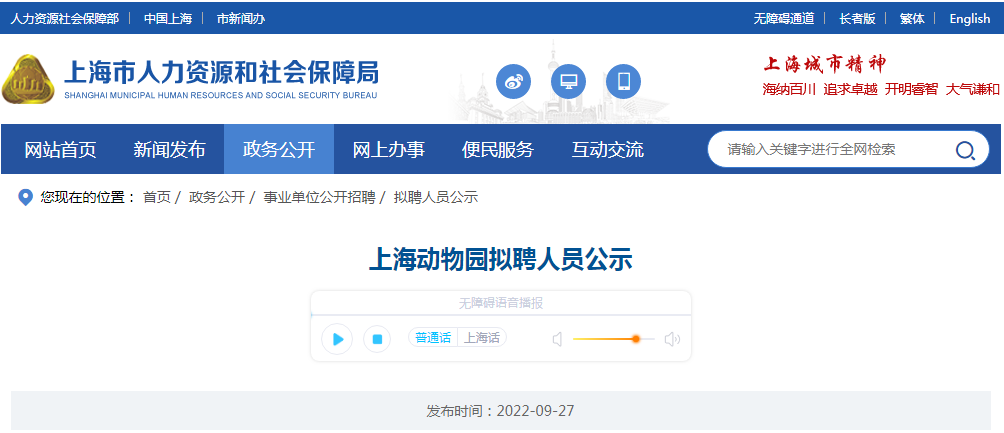
Task: Play the audio broadcast
Action: (337, 339)
